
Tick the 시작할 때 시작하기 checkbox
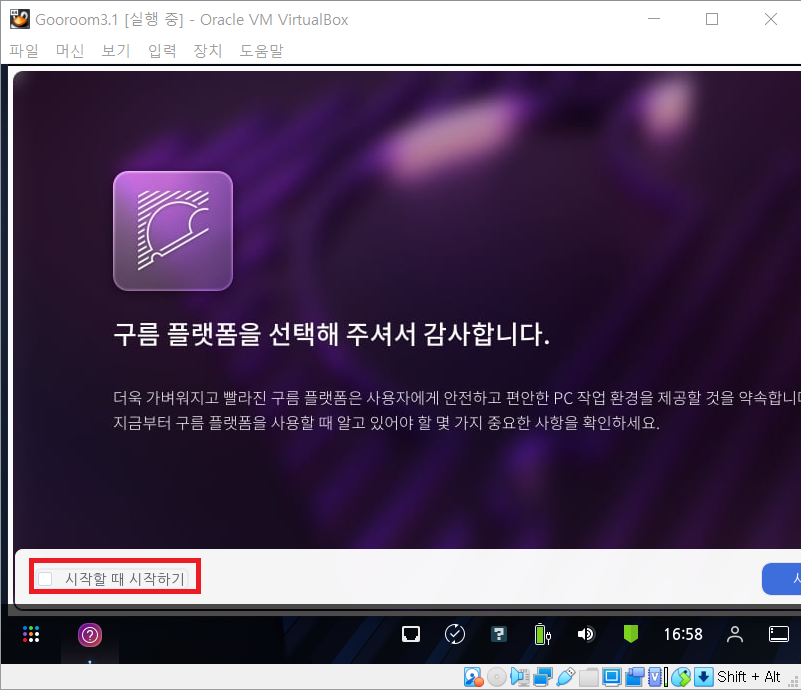pos(46,580)
